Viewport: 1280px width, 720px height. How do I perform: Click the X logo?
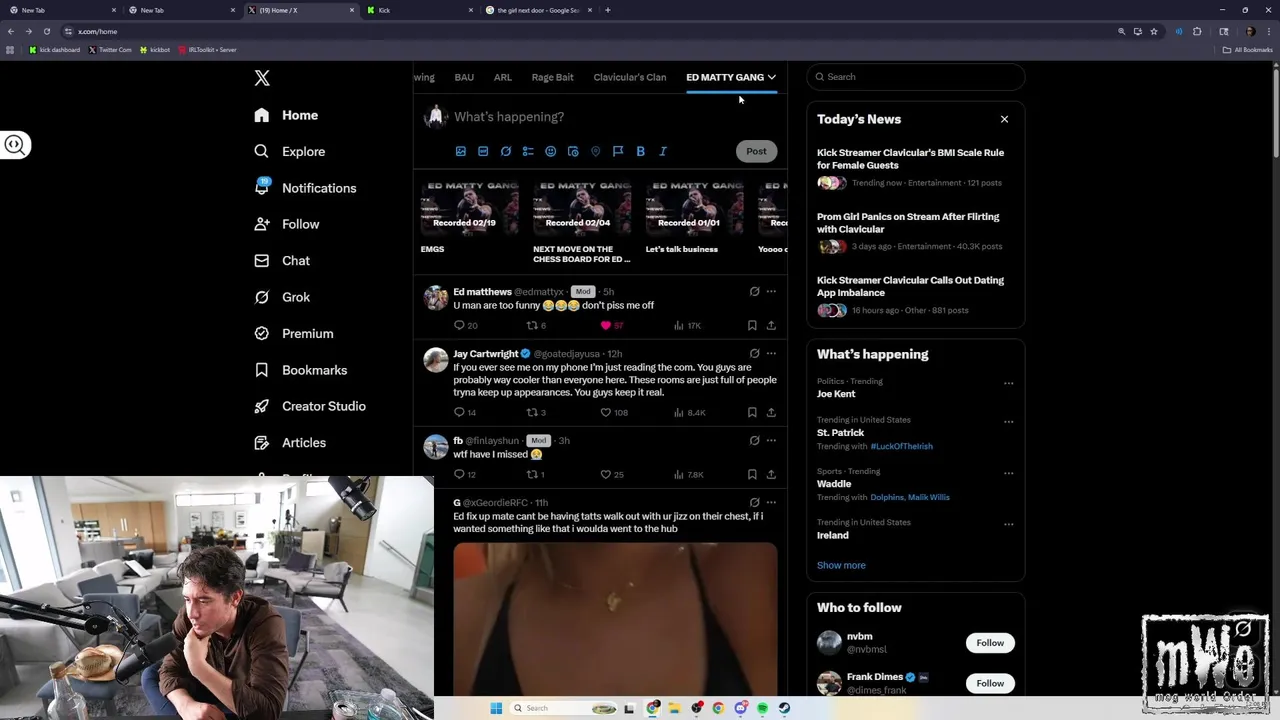coord(262,78)
